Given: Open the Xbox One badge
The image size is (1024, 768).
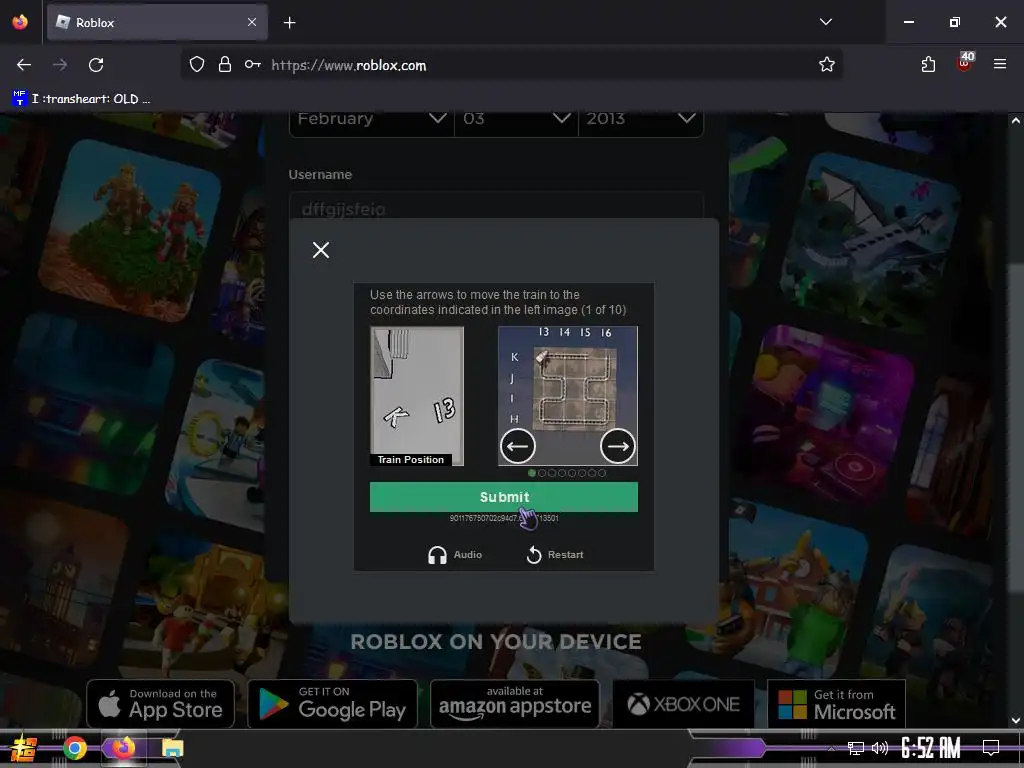Looking at the screenshot, I should (683, 704).
